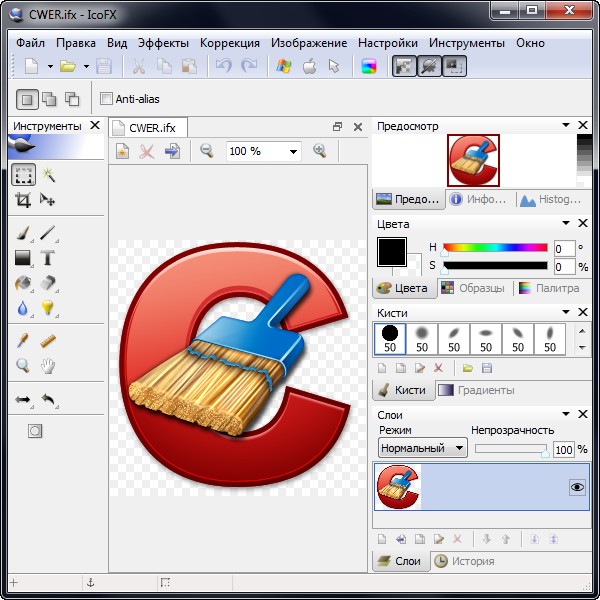This screenshot has width=600, height=600.
Task: Click the zoom out icon above canvas
Action: pyautogui.click(x=207, y=151)
